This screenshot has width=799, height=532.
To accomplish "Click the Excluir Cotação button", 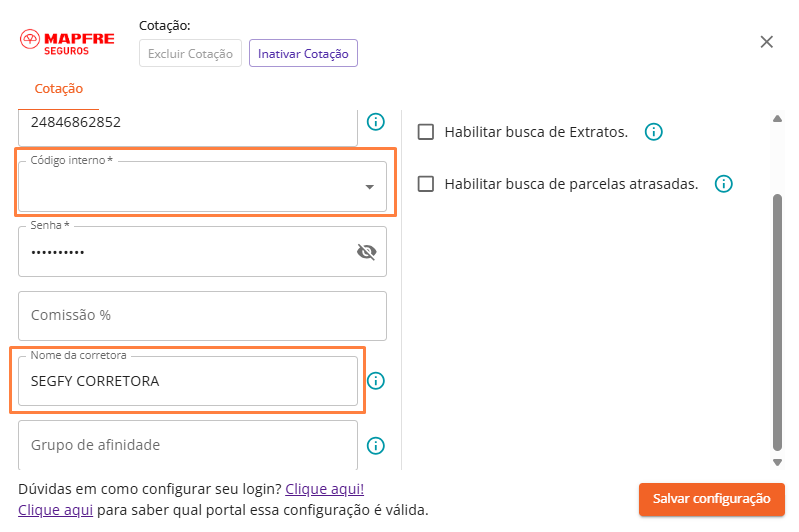I will click(x=190, y=54).
